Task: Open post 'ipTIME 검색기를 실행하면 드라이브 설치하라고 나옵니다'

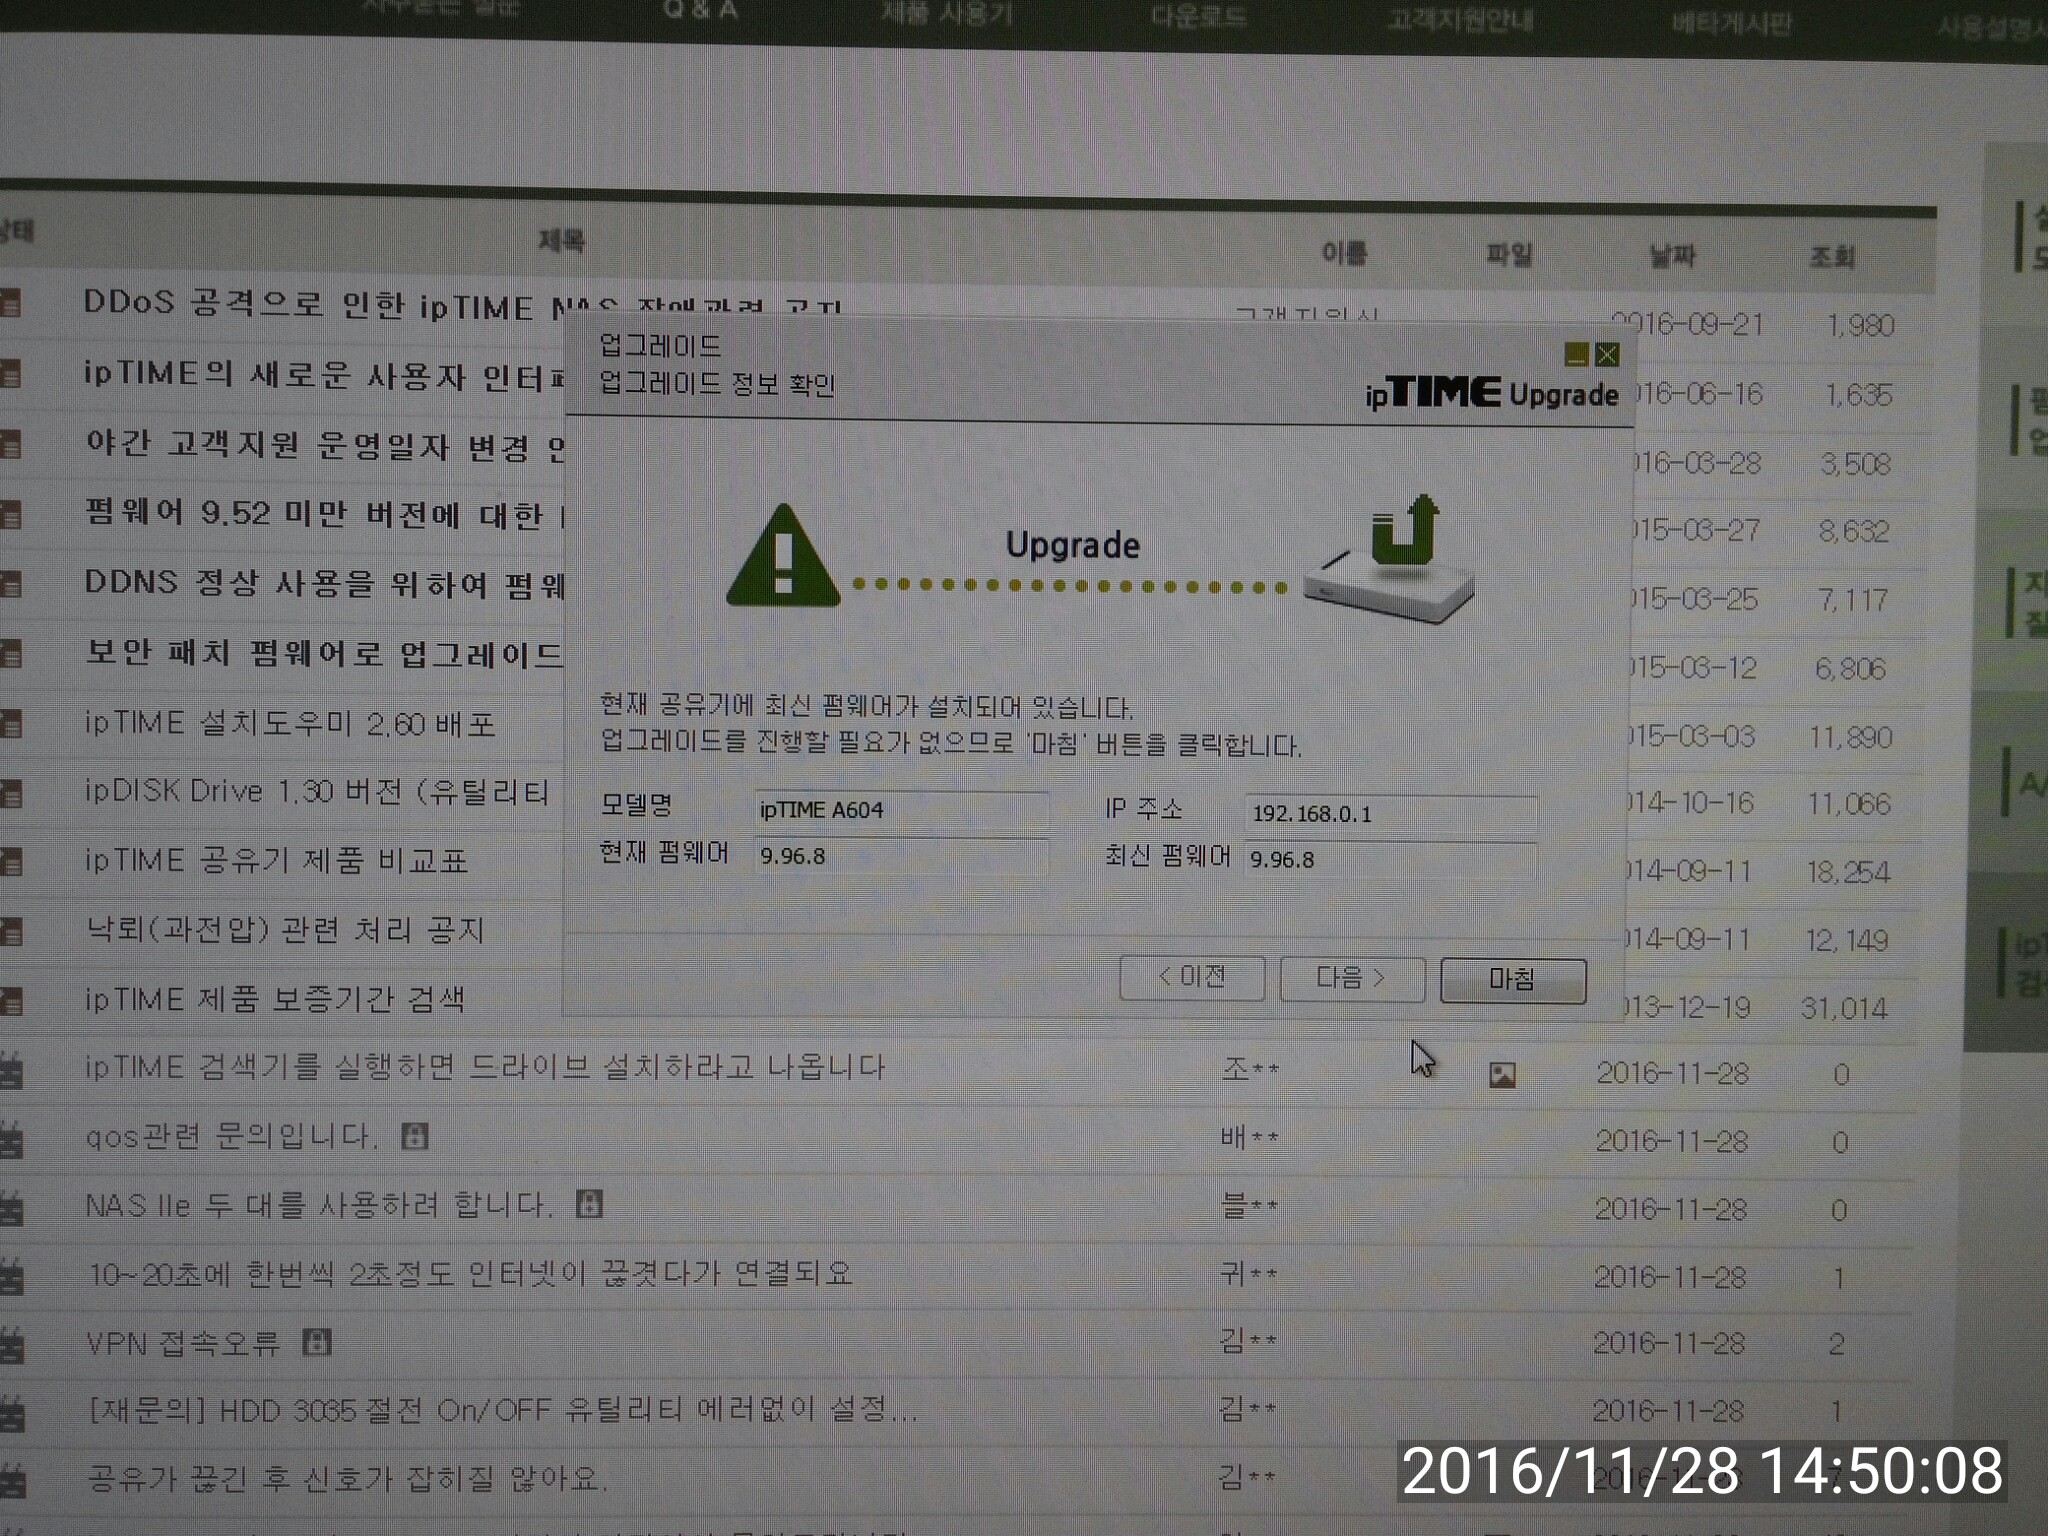Action: [x=485, y=1067]
